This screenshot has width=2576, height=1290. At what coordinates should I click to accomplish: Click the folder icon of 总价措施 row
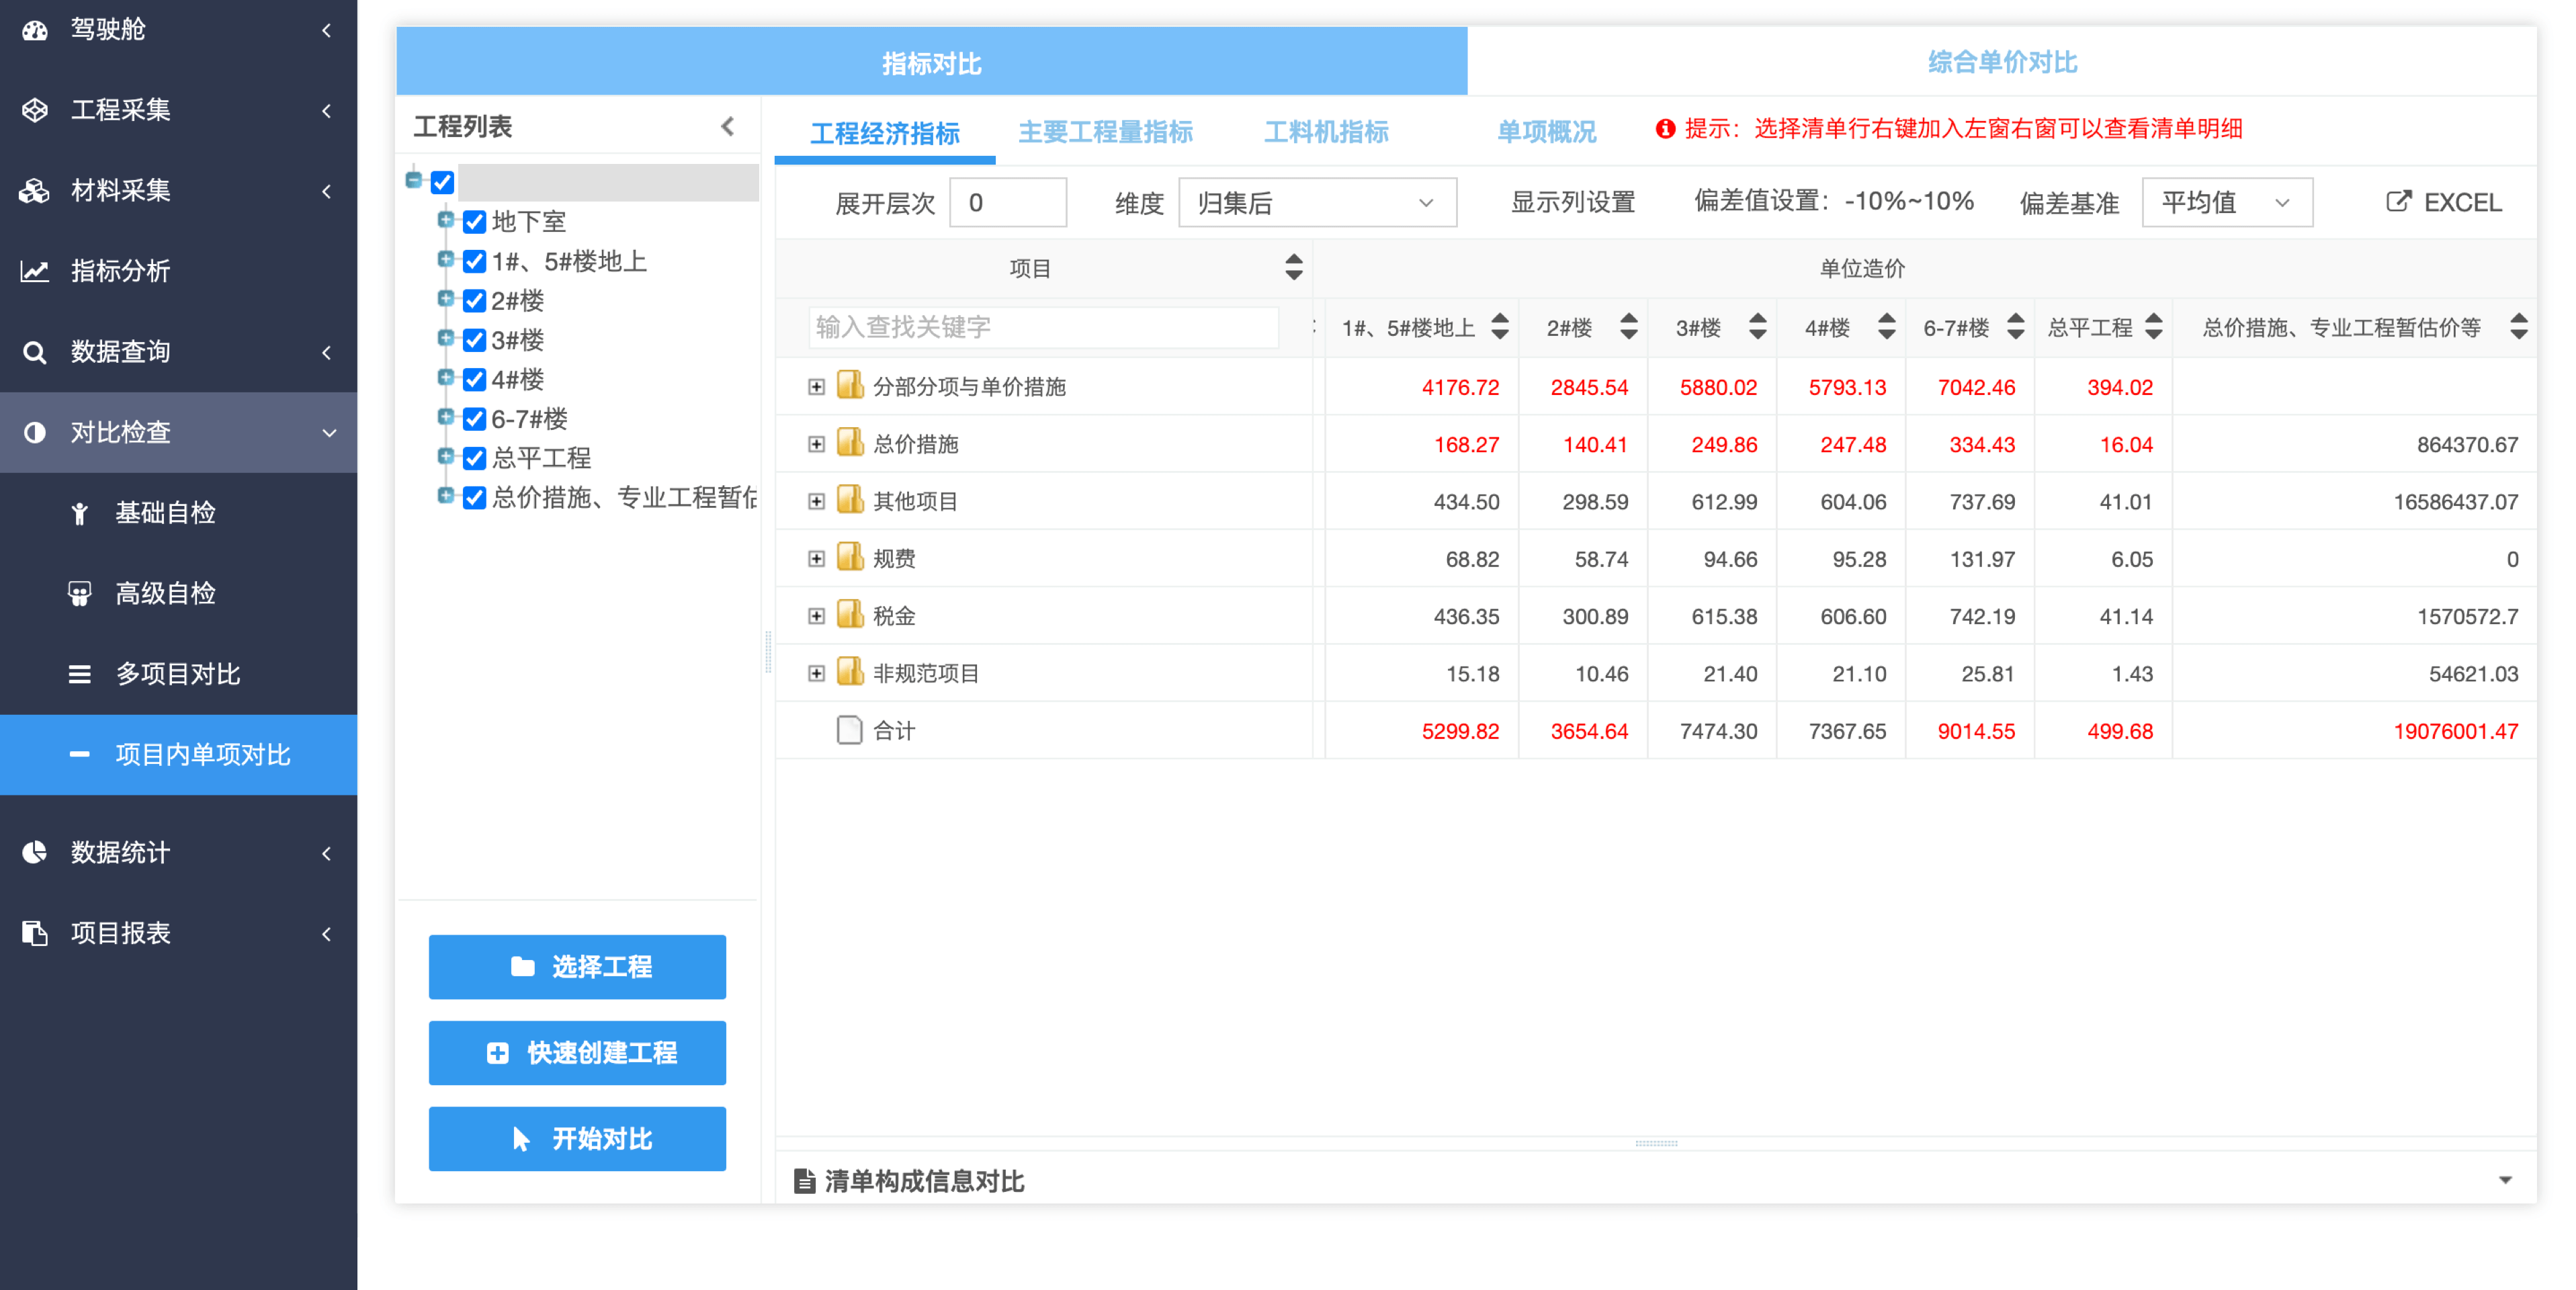point(850,443)
